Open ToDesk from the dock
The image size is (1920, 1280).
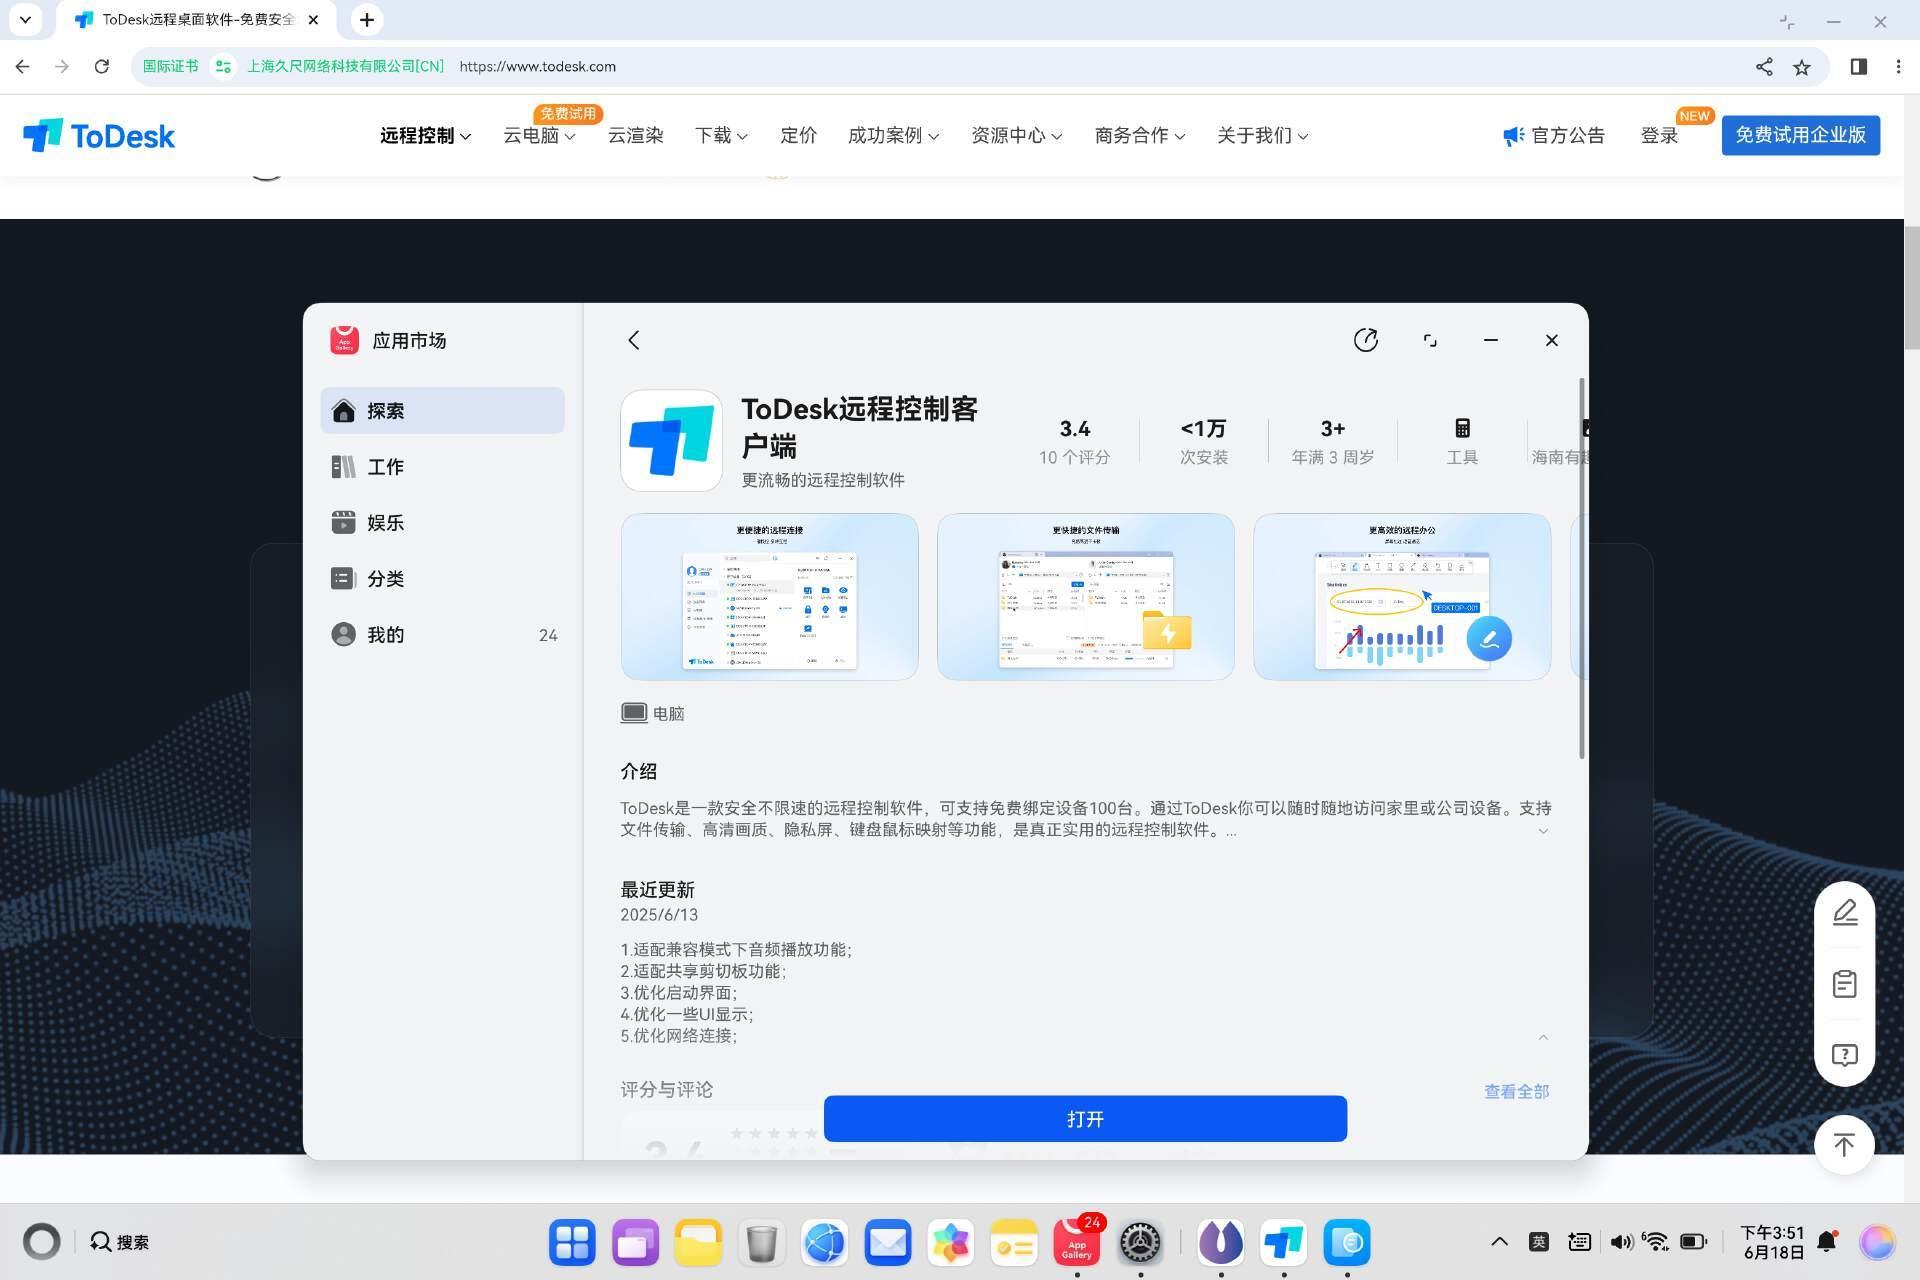pos(1284,1242)
